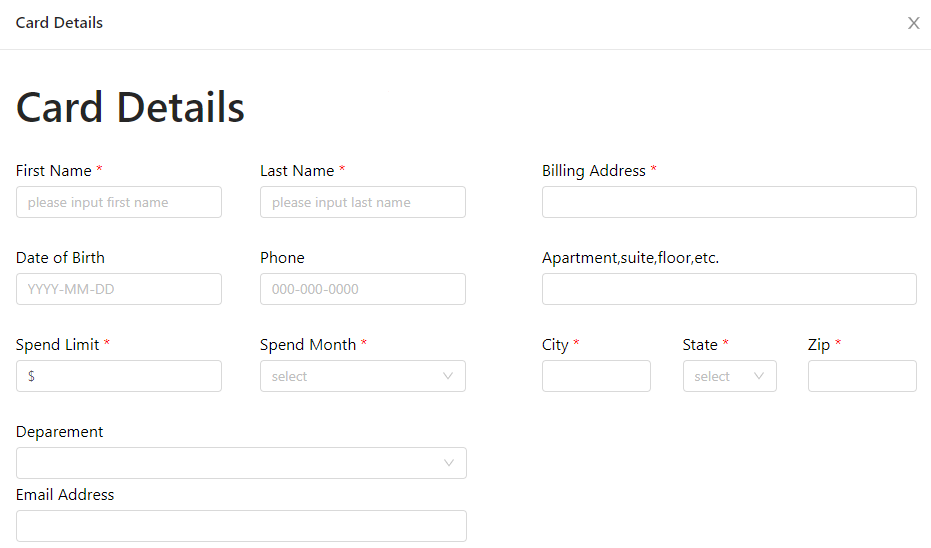Open the Spend Month select dropdown
Image resolution: width=931 pixels, height=548 pixels.
[362, 376]
